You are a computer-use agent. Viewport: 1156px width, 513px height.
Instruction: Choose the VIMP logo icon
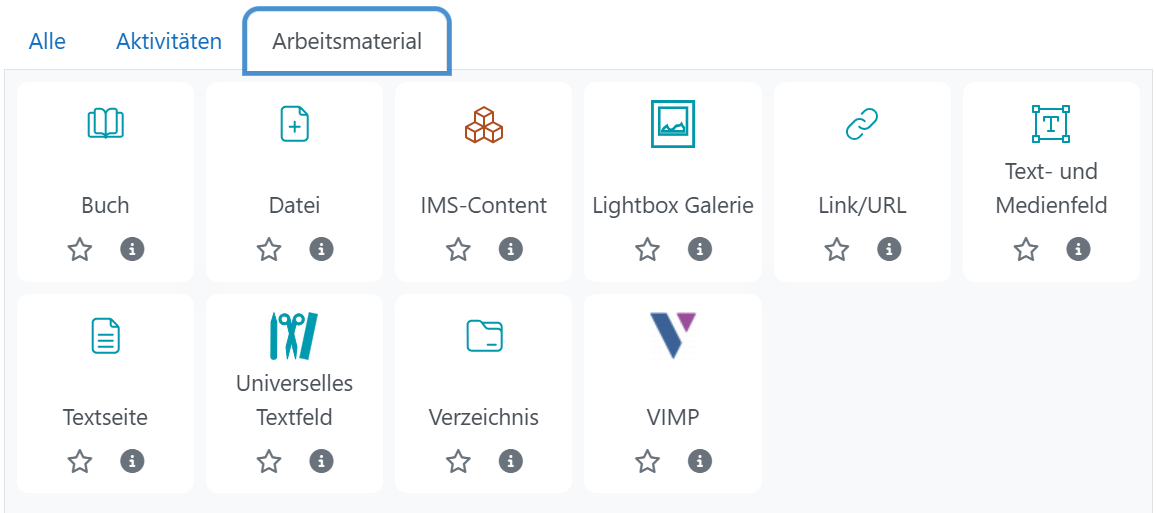coord(672,336)
